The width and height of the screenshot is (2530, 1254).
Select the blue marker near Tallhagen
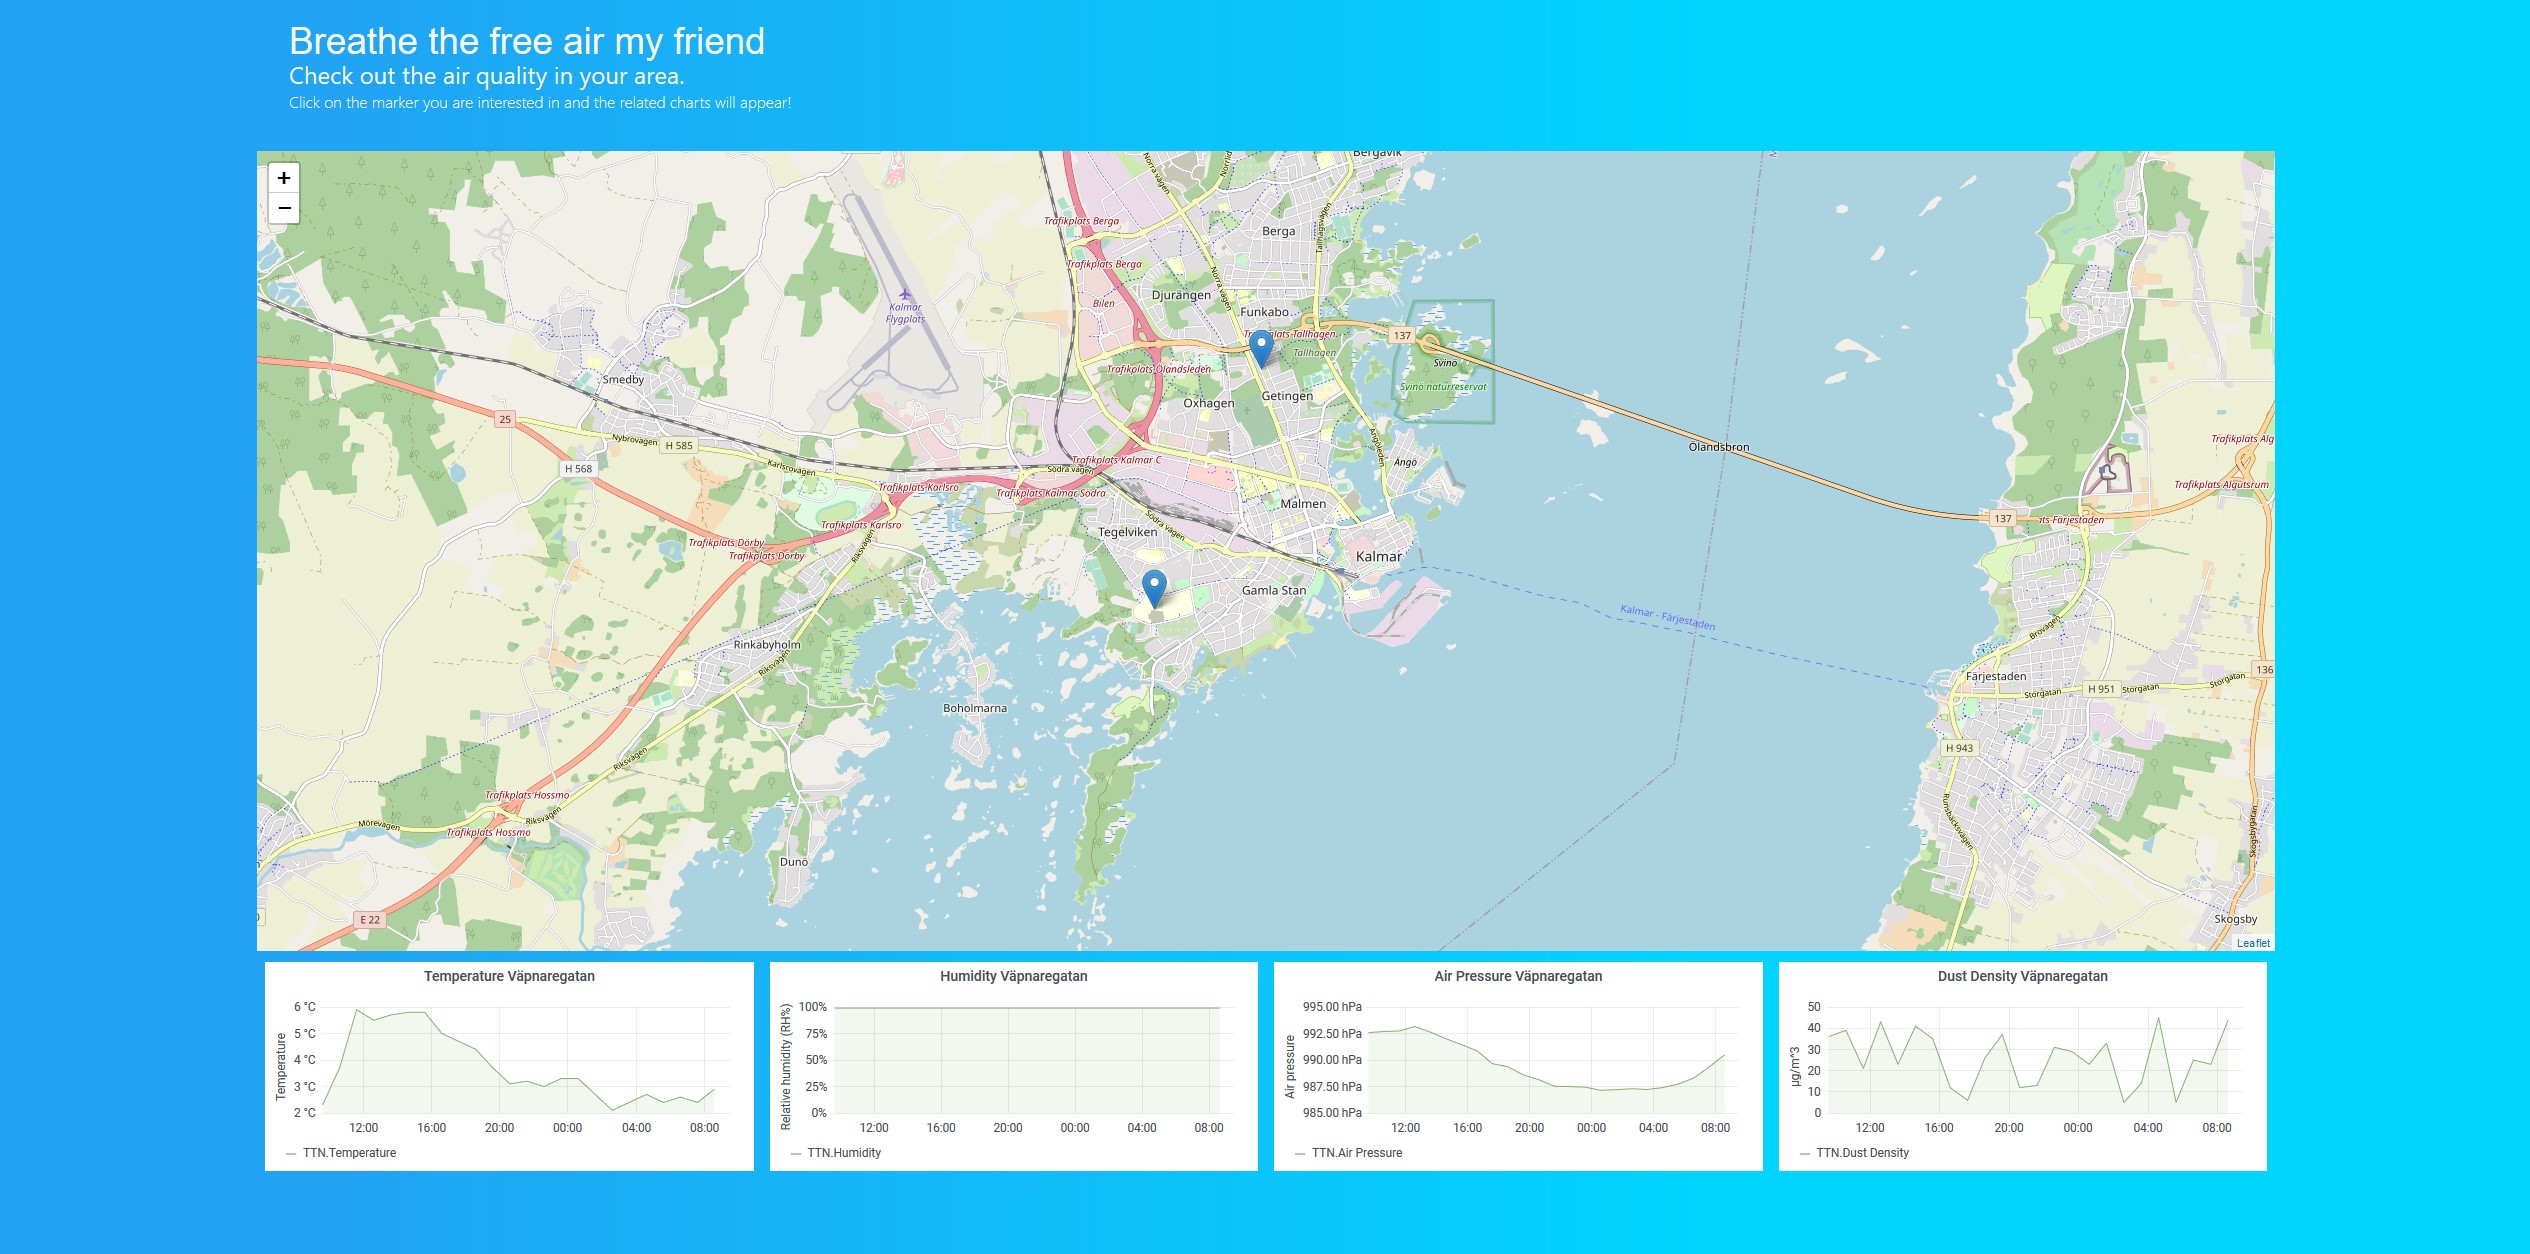click(x=1261, y=347)
